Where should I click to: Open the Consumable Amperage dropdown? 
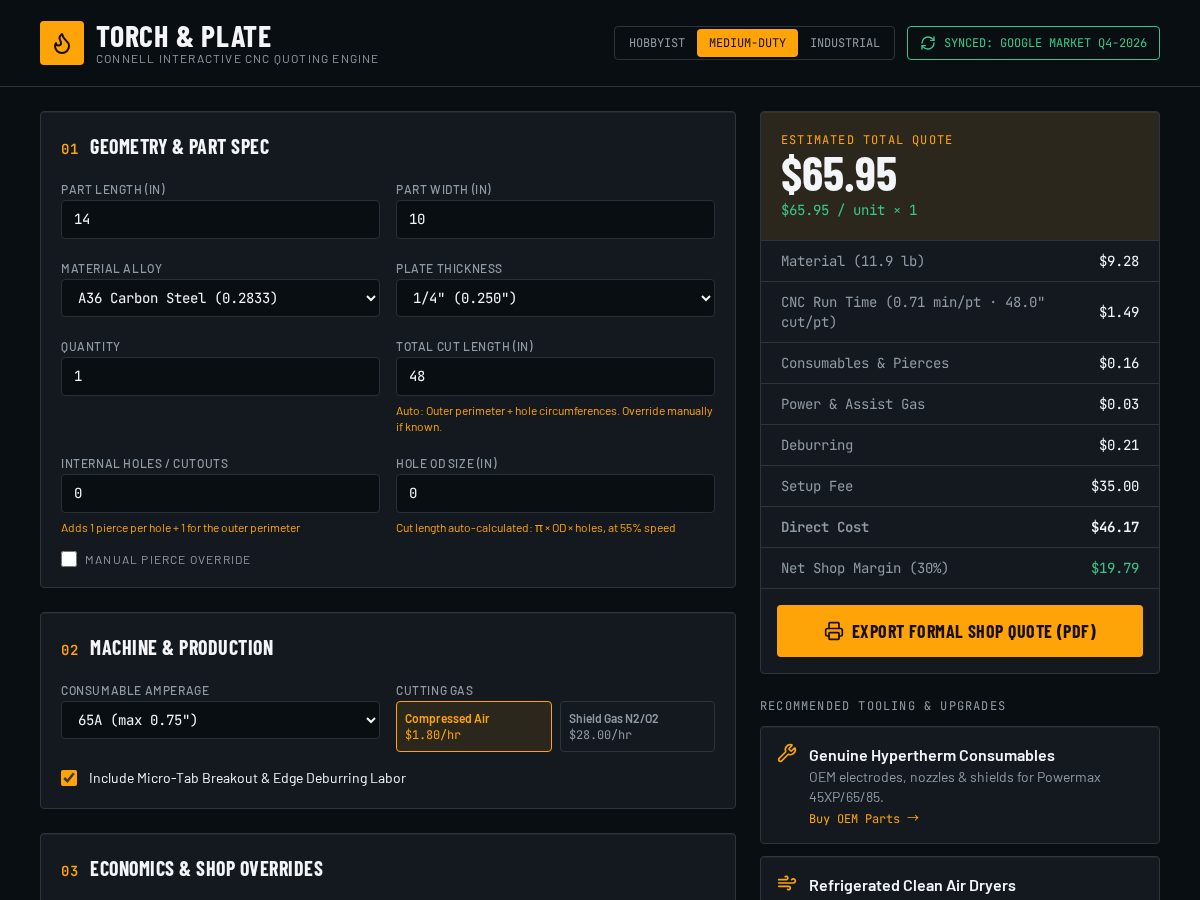click(220, 720)
